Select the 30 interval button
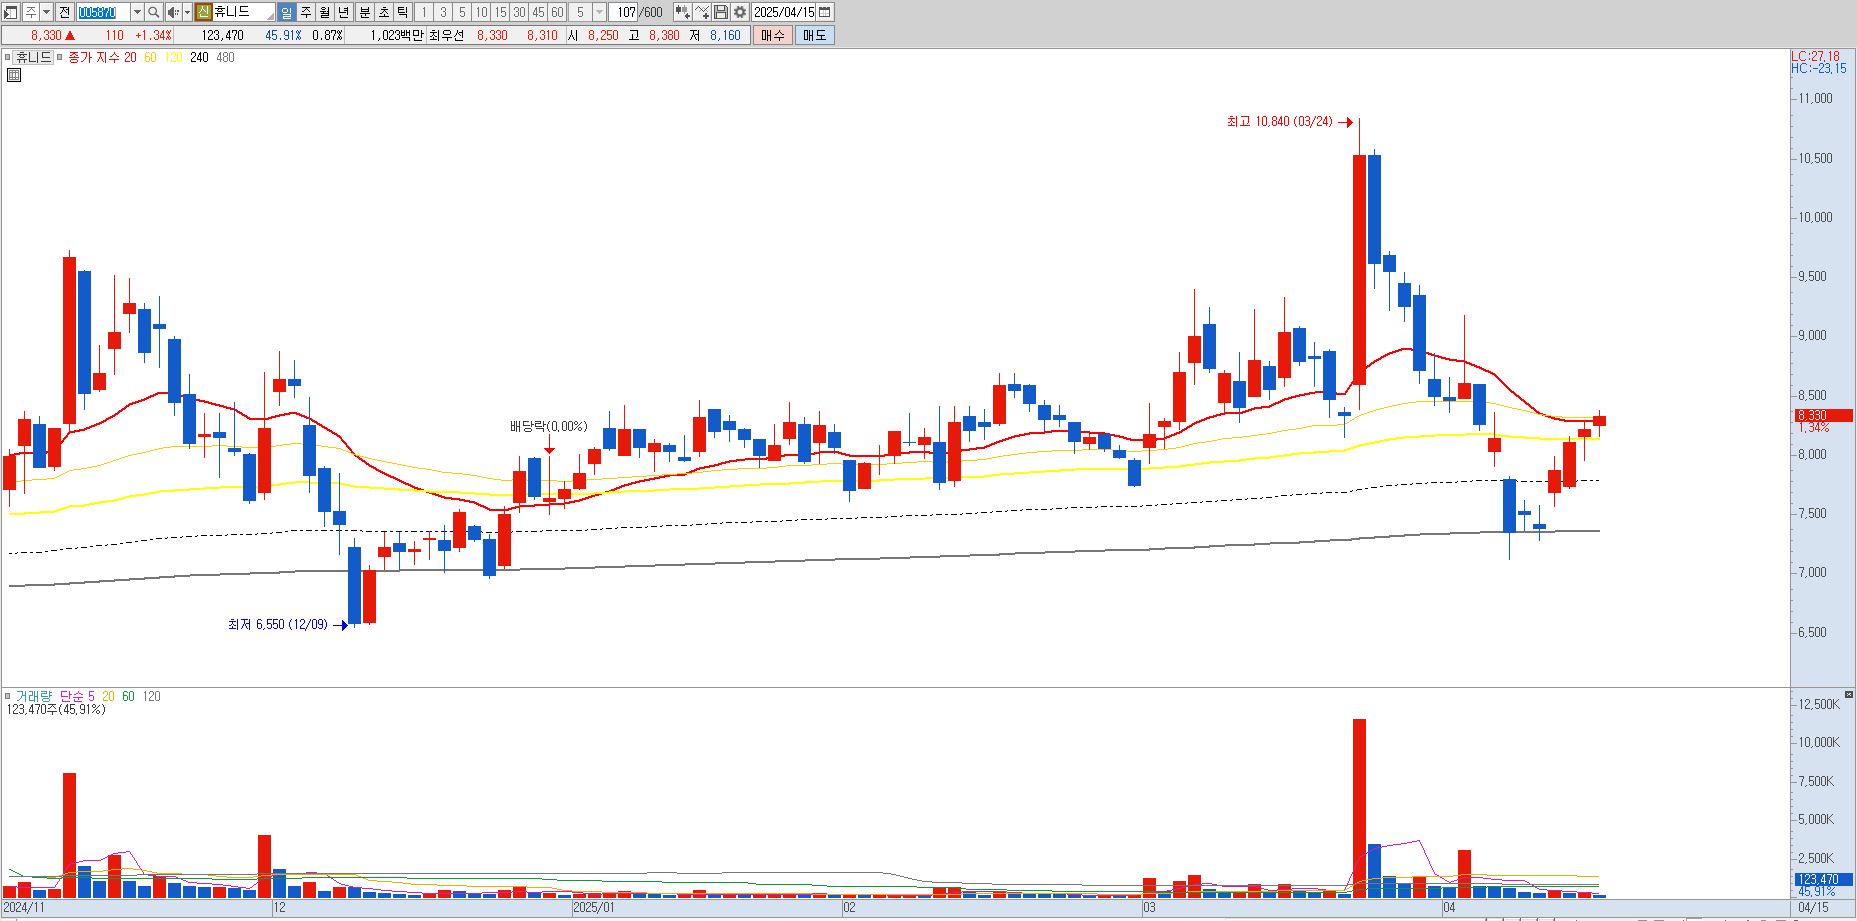 [519, 12]
